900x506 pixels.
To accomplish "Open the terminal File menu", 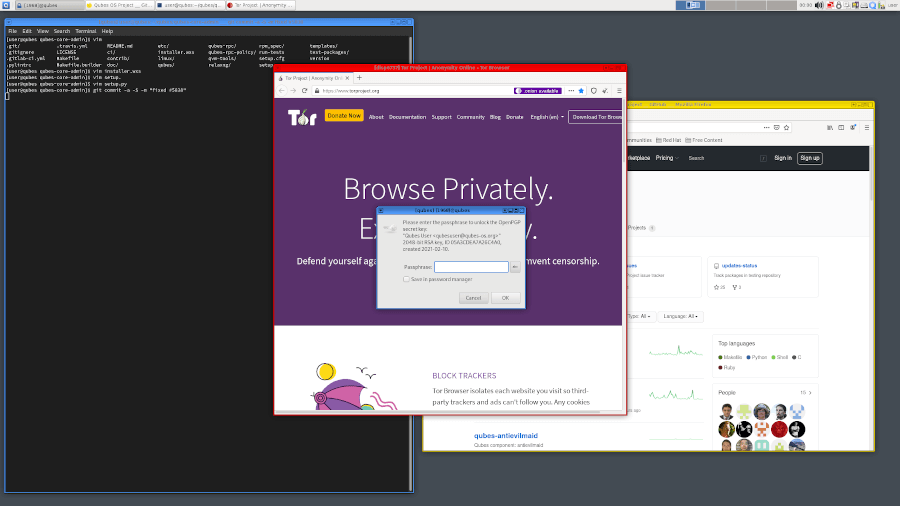I will tap(12, 31).
